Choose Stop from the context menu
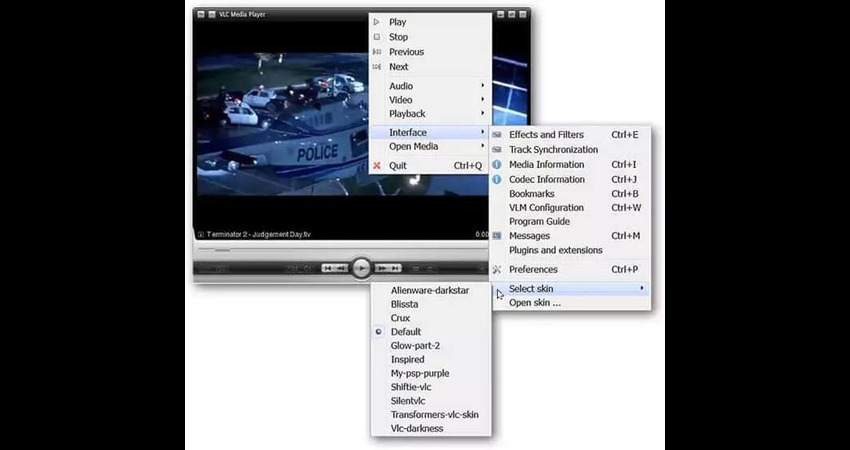850x450 pixels. point(430,37)
